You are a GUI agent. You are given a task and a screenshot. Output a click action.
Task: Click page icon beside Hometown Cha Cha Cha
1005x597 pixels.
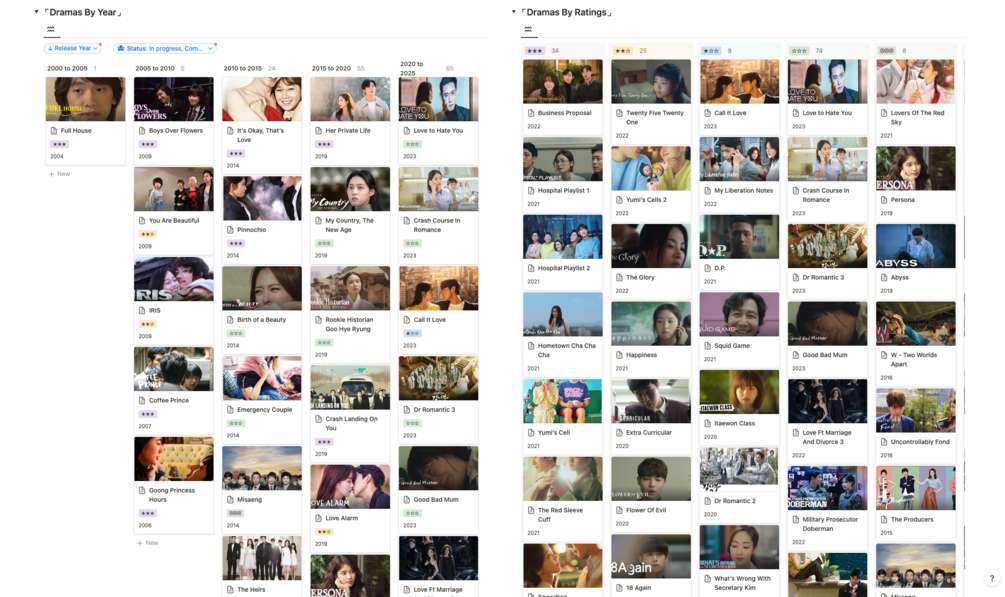click(x=531, y=346)
